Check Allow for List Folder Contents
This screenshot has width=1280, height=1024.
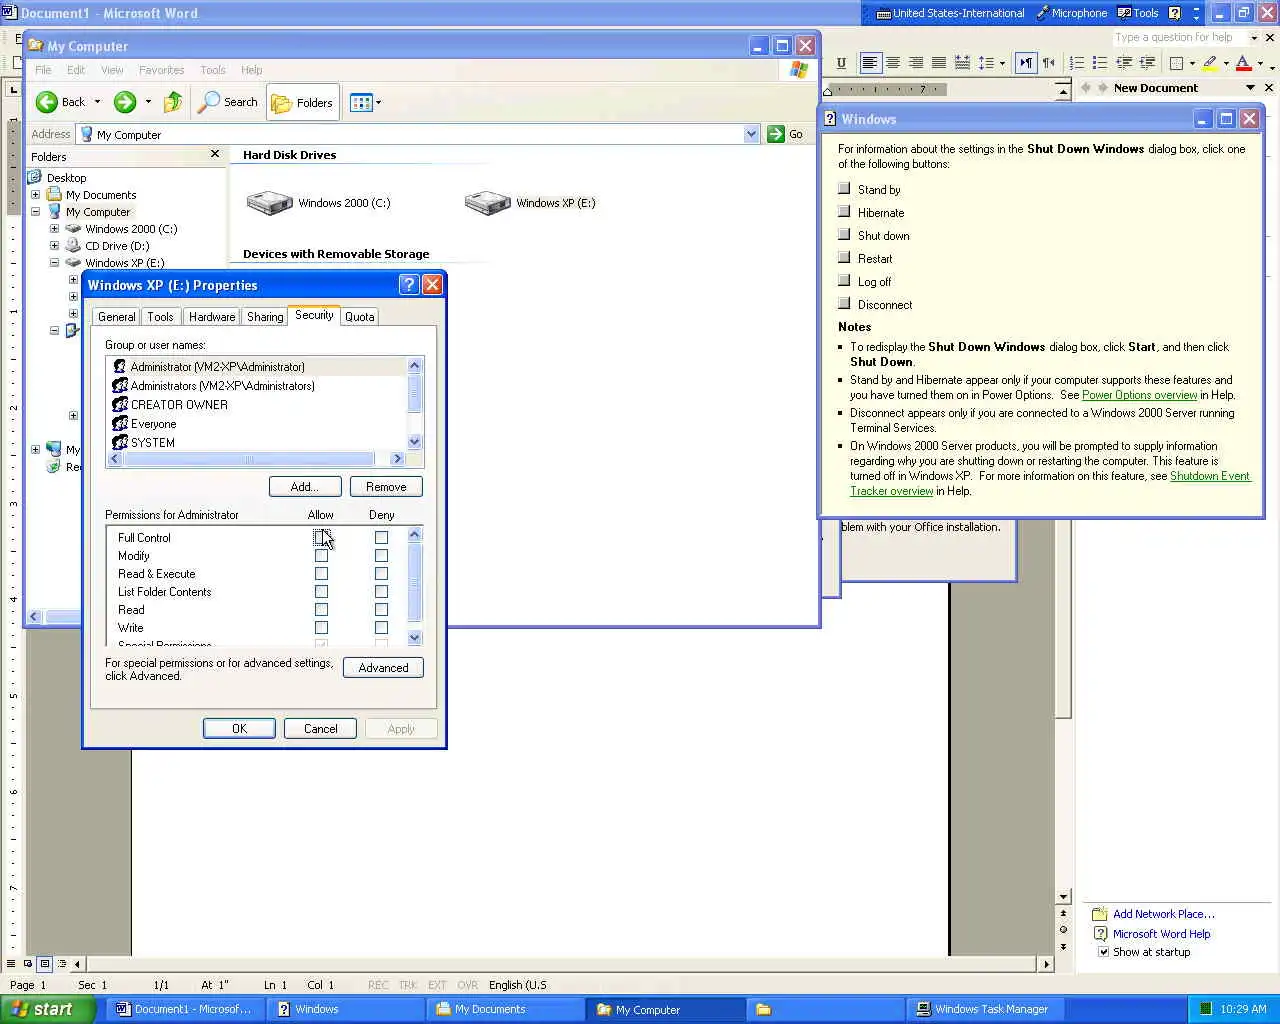(x=321, y=592)
